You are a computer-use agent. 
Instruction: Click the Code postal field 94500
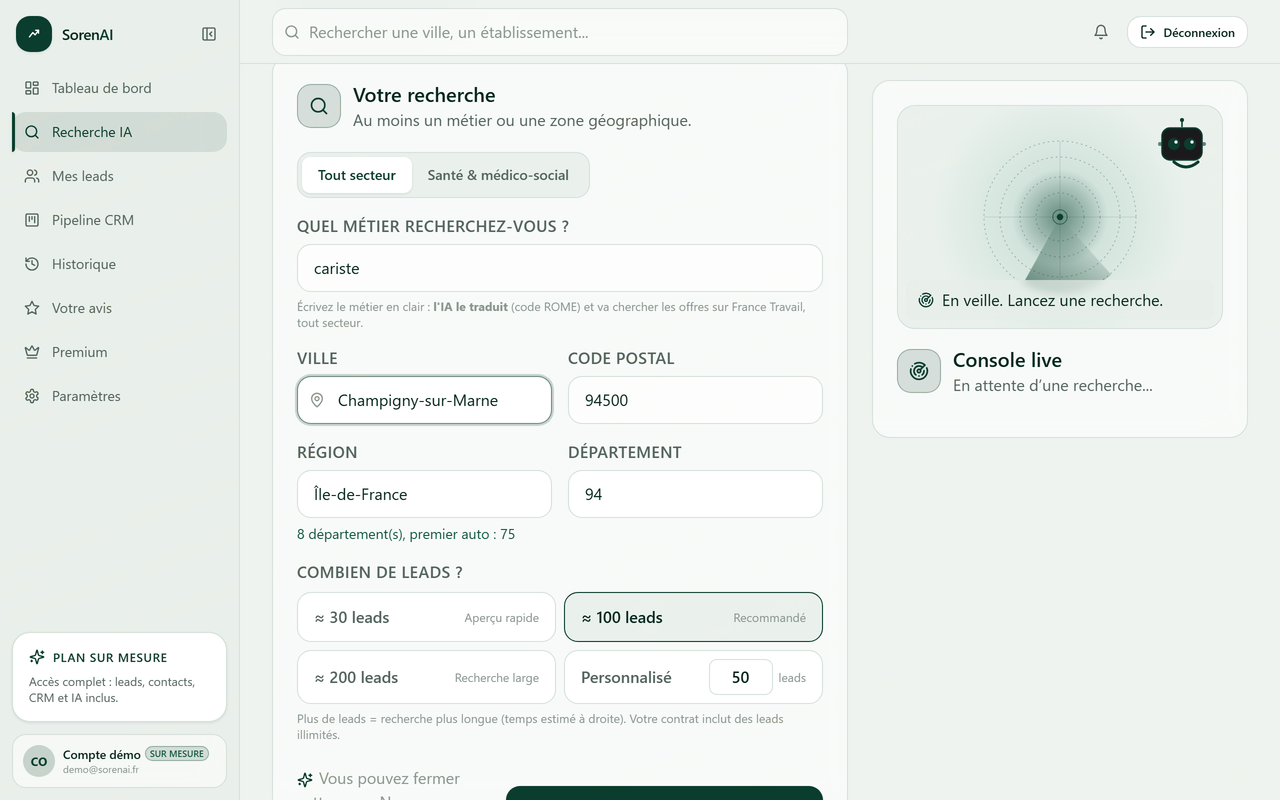click(x=695, y=400)
